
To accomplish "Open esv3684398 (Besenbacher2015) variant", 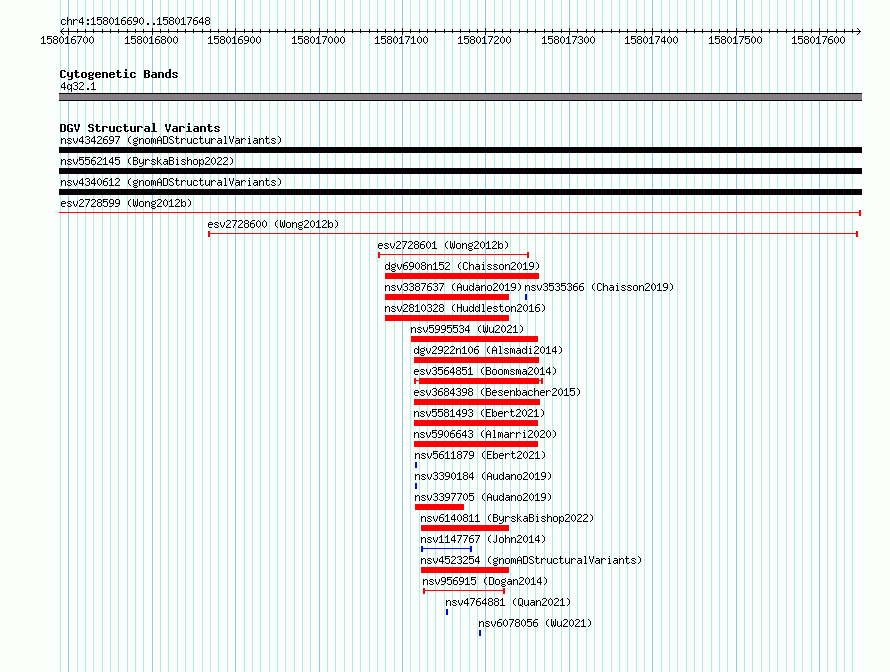I will tap(497, 392).
